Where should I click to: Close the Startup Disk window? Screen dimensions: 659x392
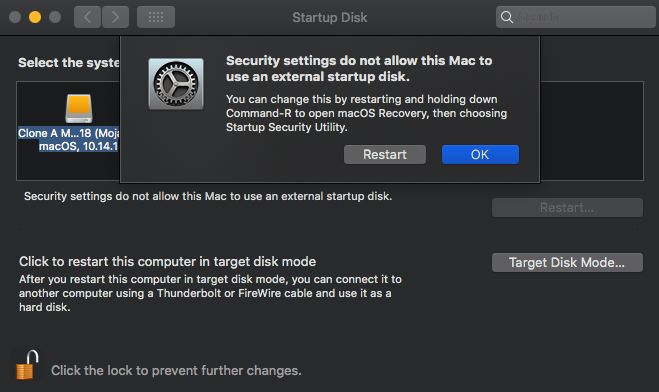[x=15, y=17]
